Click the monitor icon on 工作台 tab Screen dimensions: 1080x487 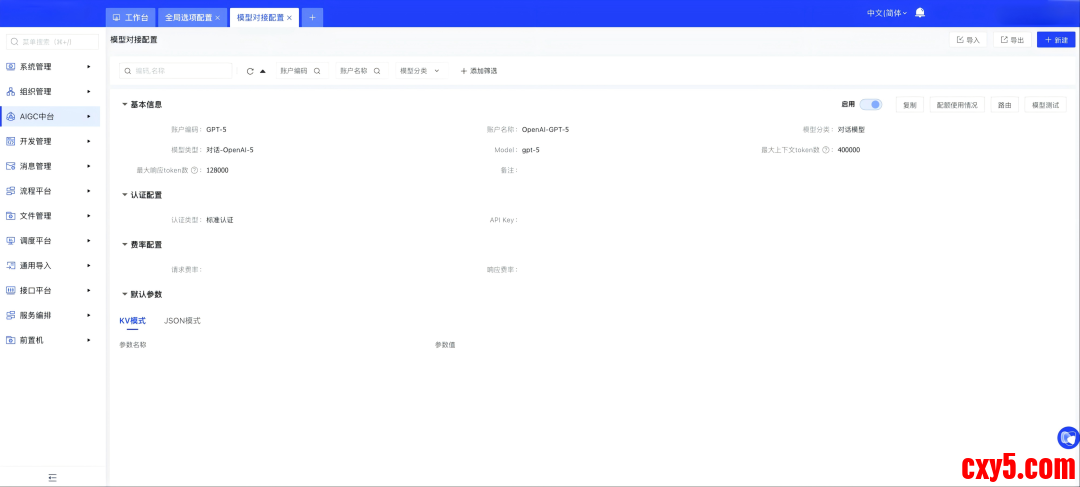(x=116, y=17)
